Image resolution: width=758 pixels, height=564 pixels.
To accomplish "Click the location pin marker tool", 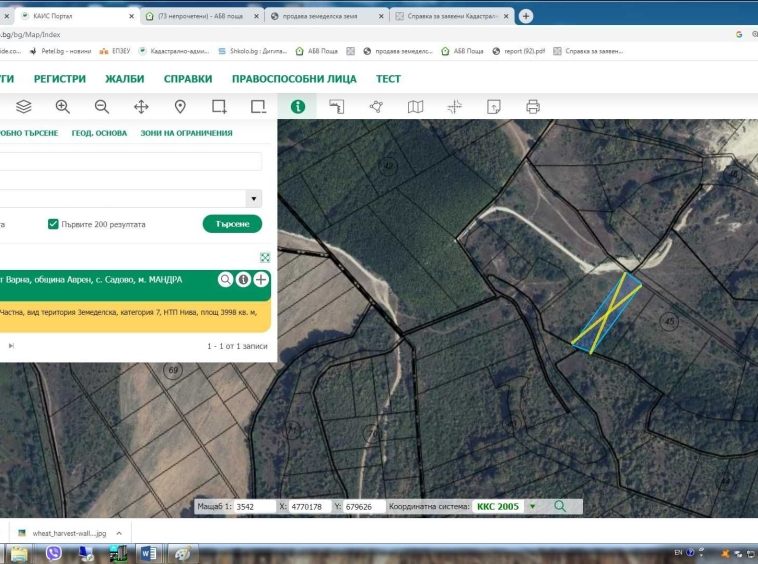I will (180, 106).
